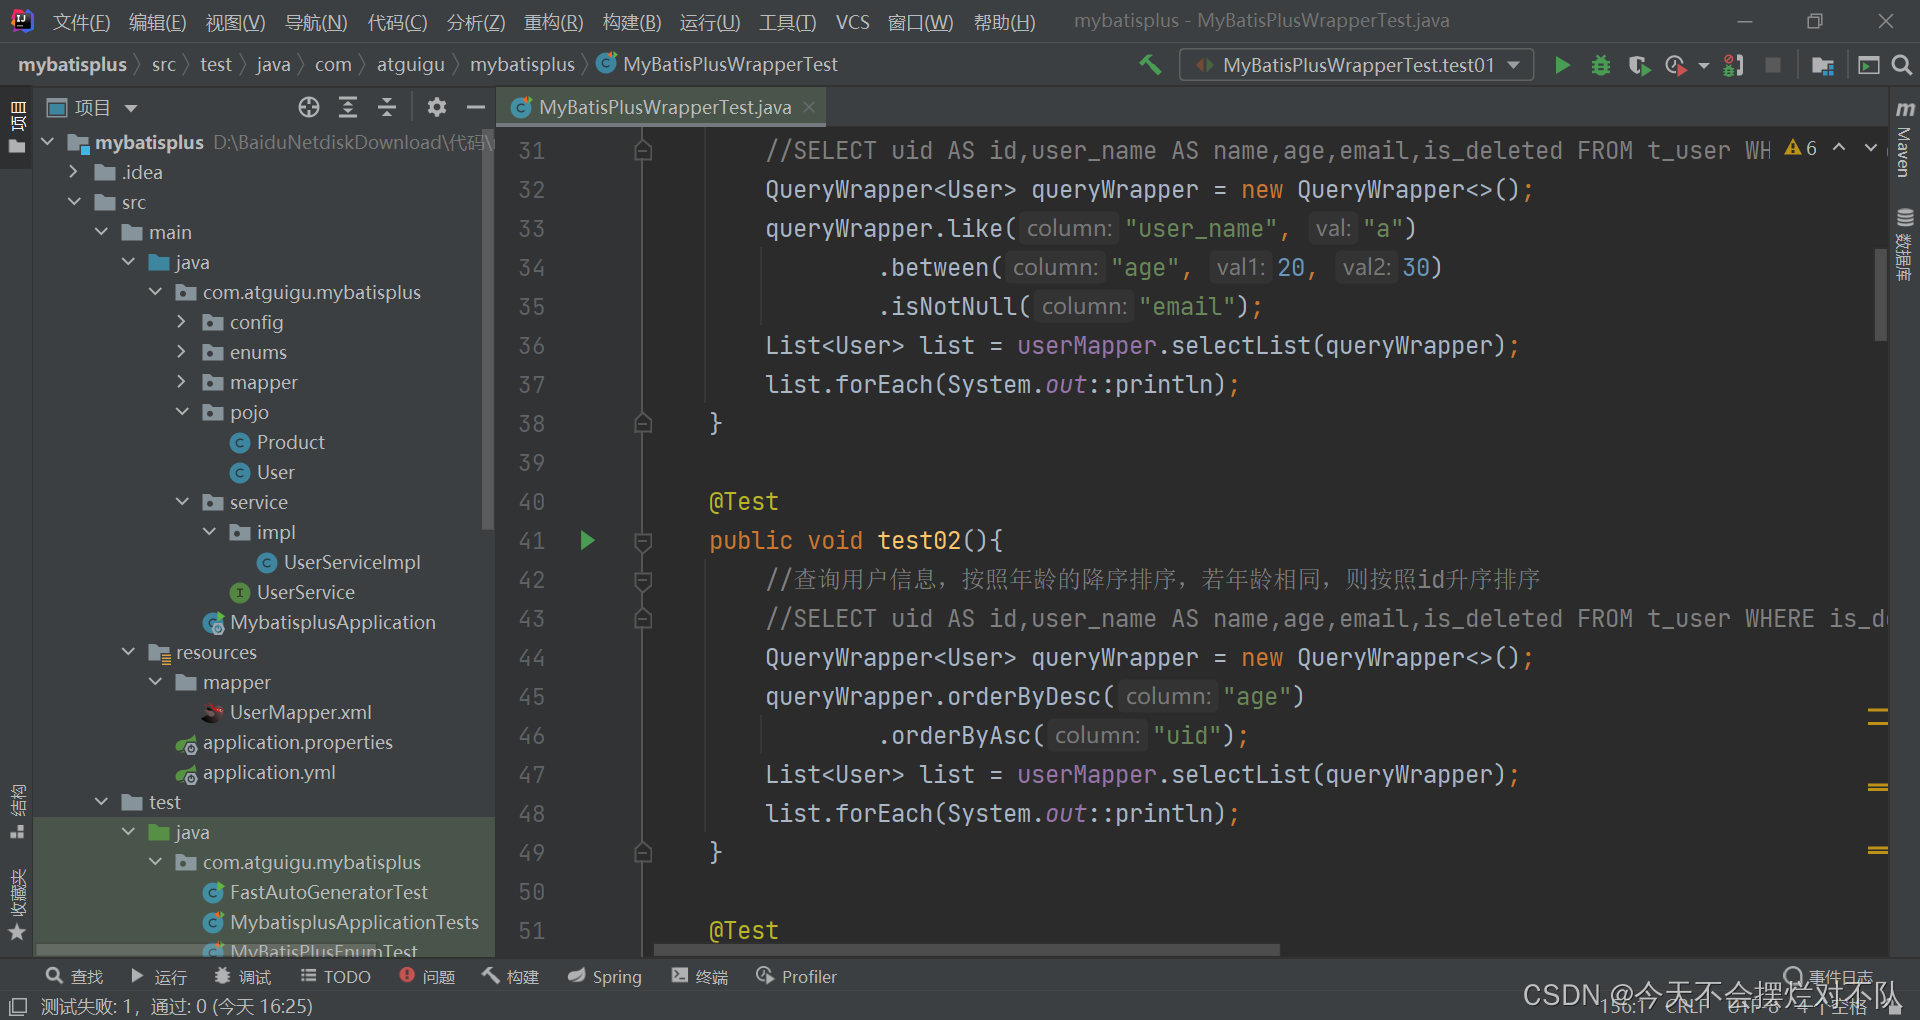This screenshot has height=1020, width=1920.
Task: Toggle fold marker at line 31 comment
Action: click(x=643, y=151)
